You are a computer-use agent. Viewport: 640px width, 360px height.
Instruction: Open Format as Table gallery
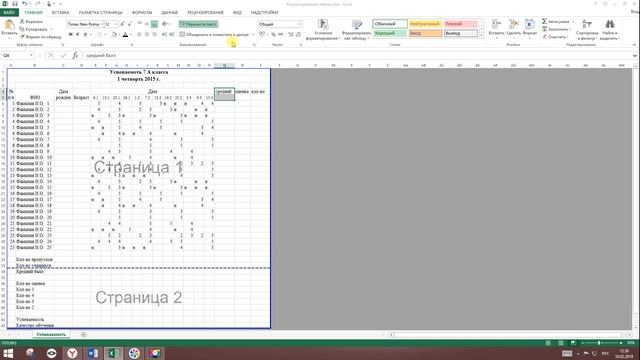click(356, 29)
